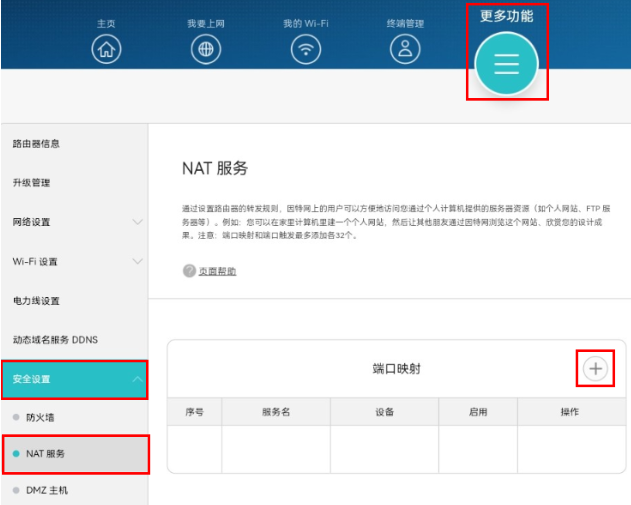631x505 pixels.
Task: Expand the 网络设置 chevron
Action: (x=137, y=222)
